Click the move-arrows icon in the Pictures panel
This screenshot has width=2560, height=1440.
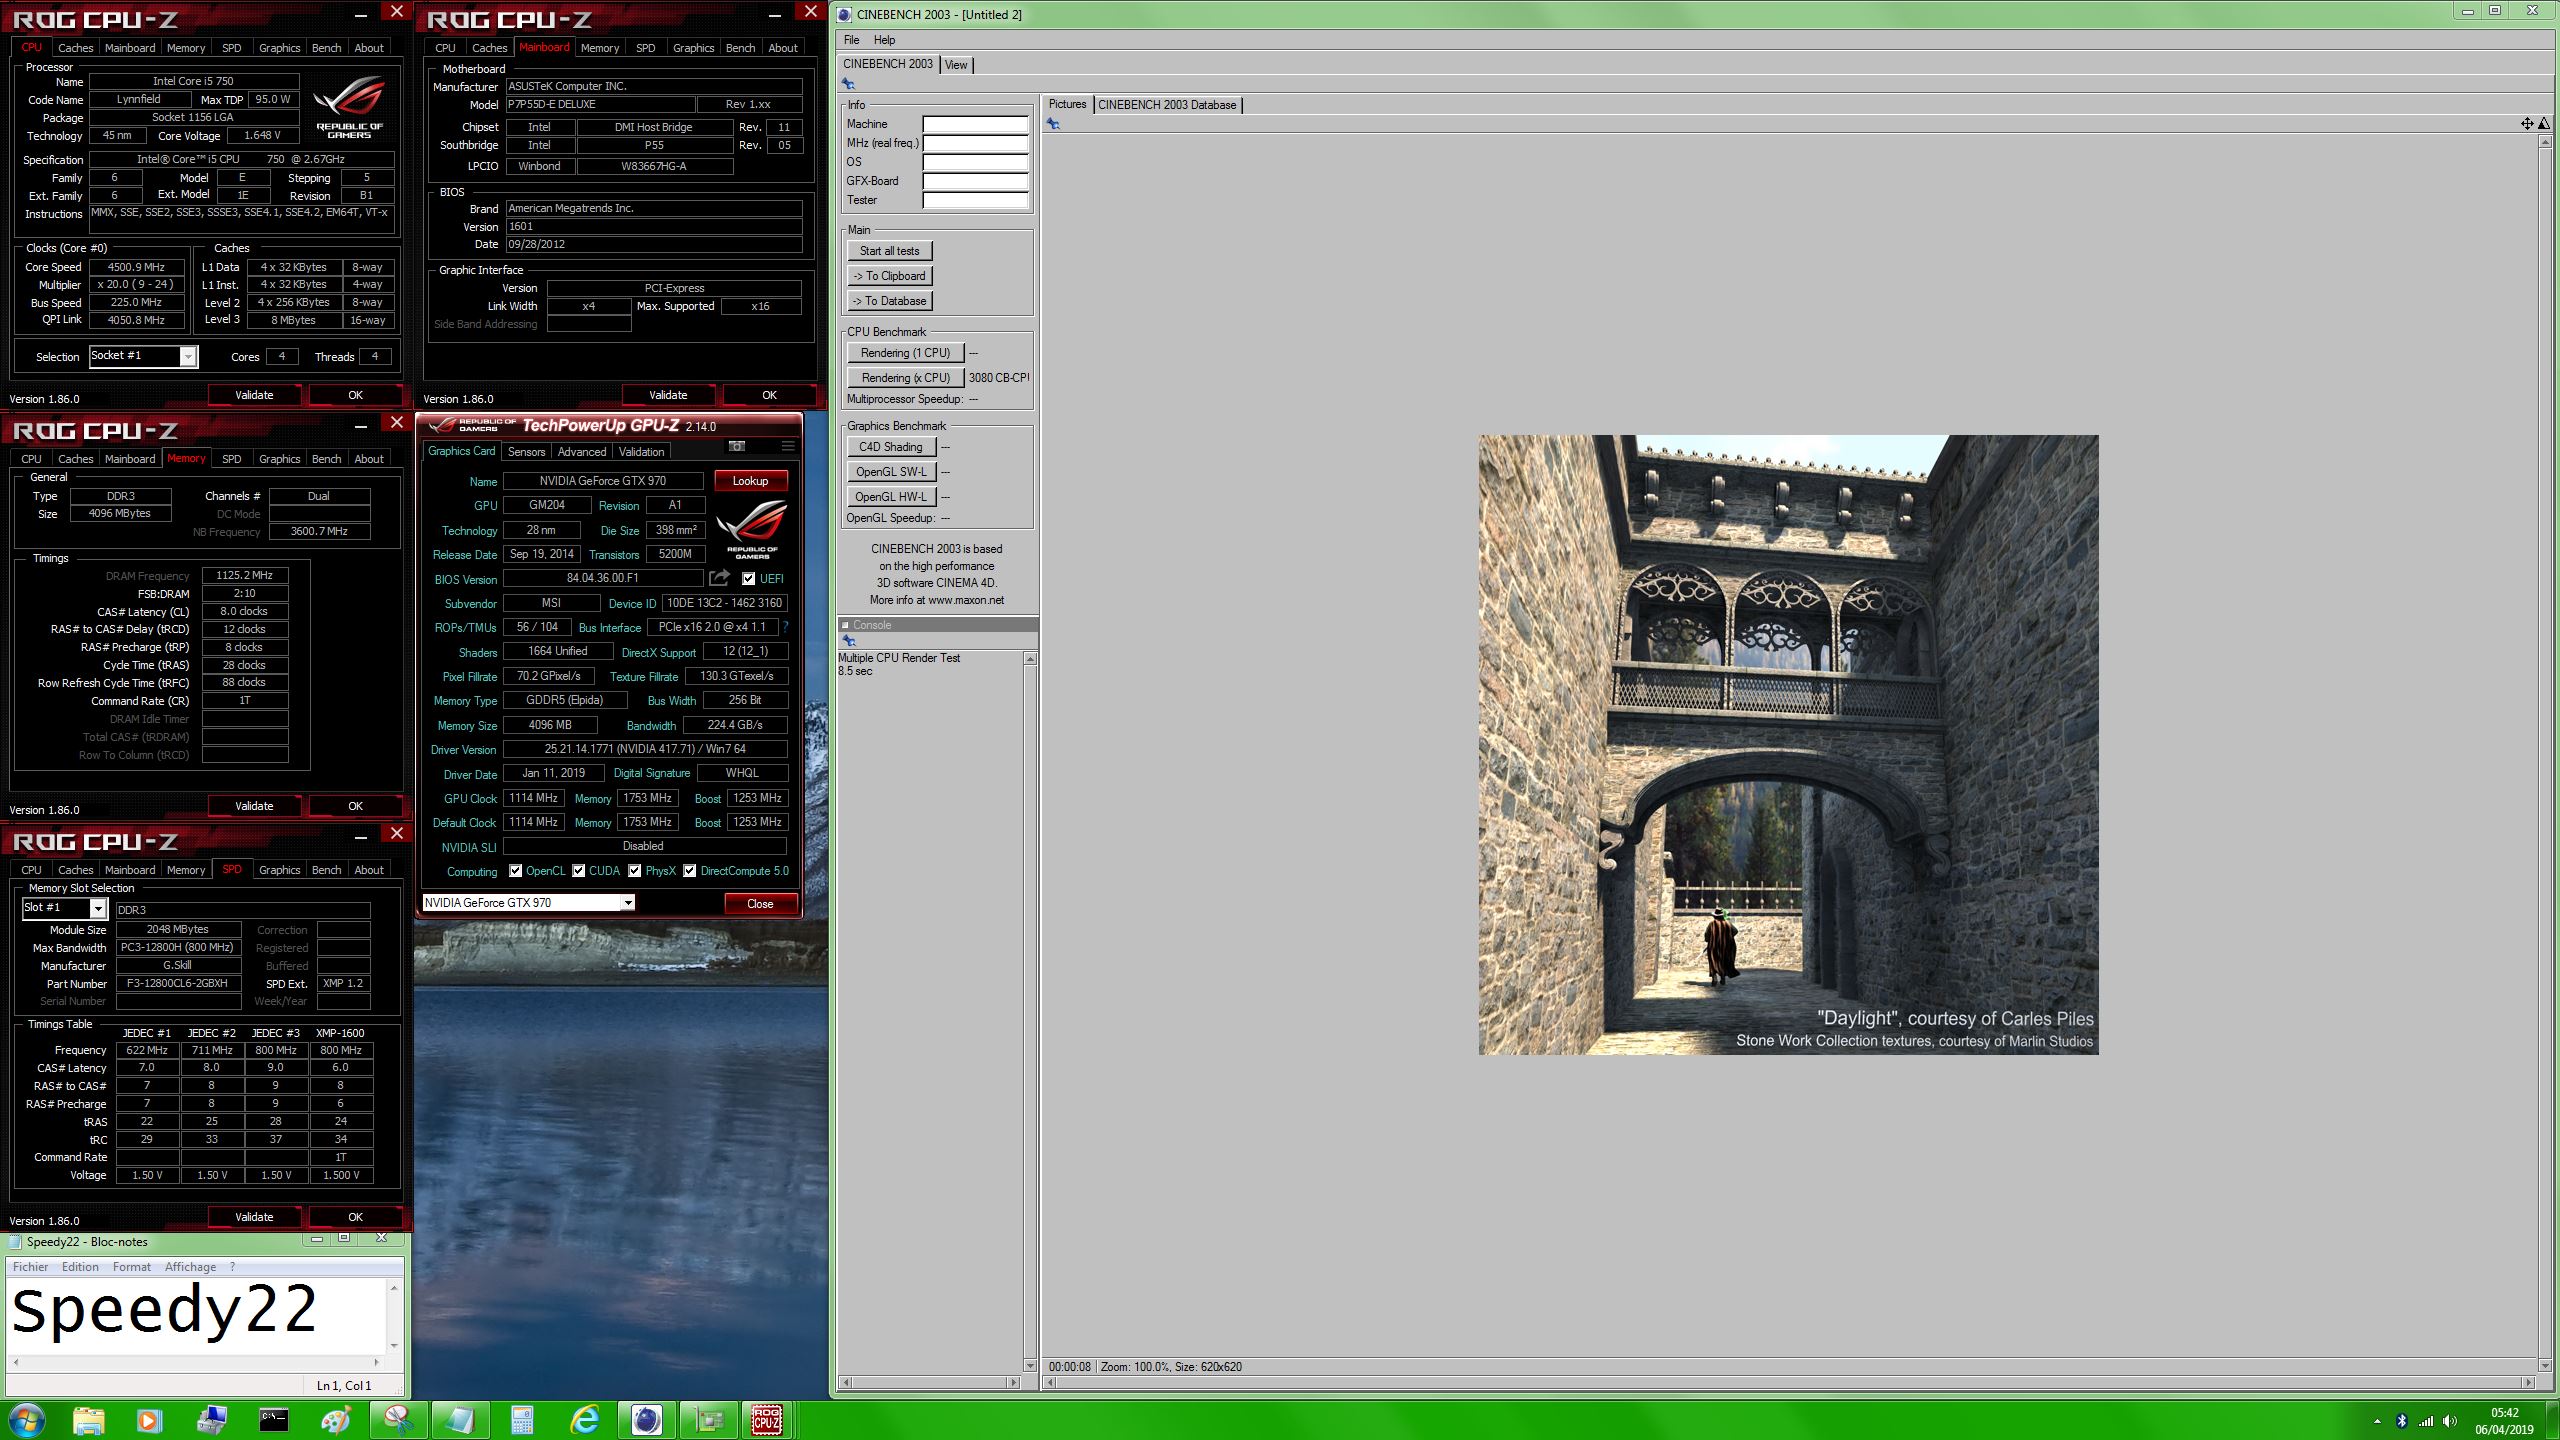click(2527, 123)
